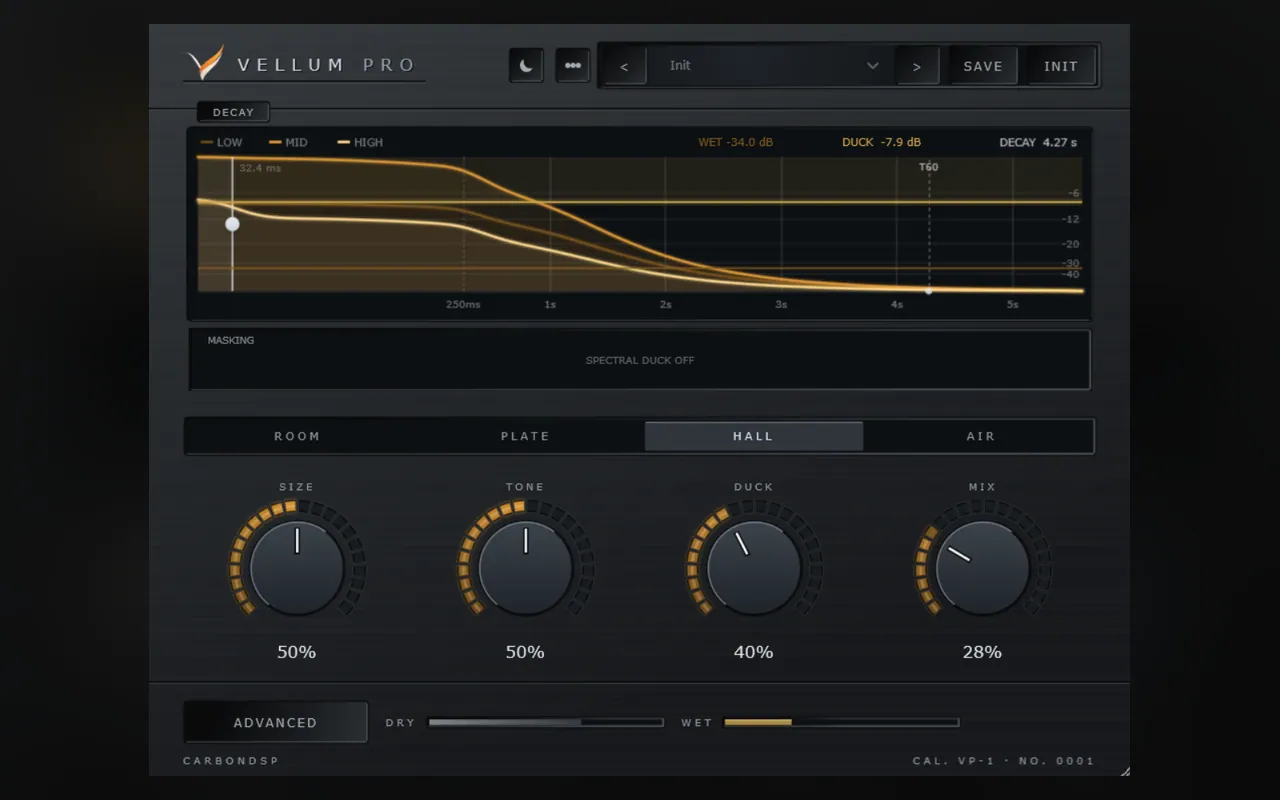Toggle LOW band legend

[222, 142]
